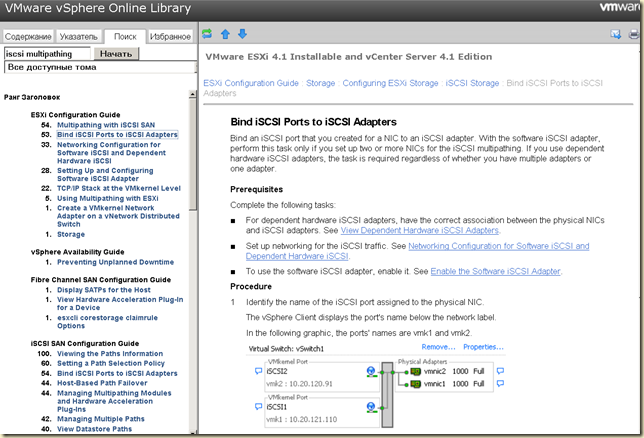Click the vmnic2 network adapter icon

point(416,371)
